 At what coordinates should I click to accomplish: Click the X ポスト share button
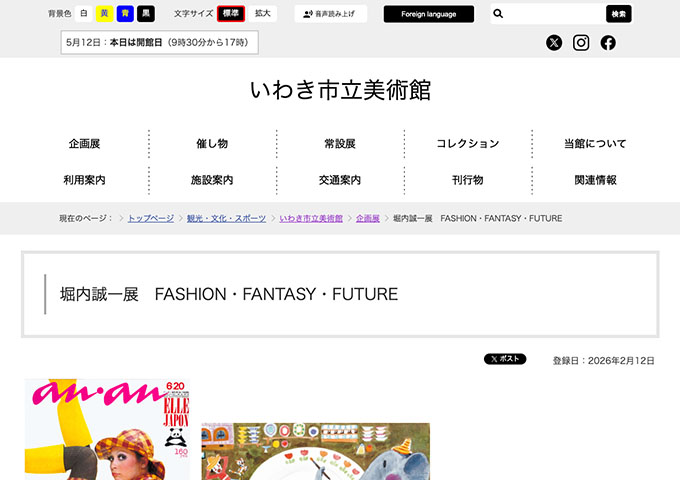(505, 359)
